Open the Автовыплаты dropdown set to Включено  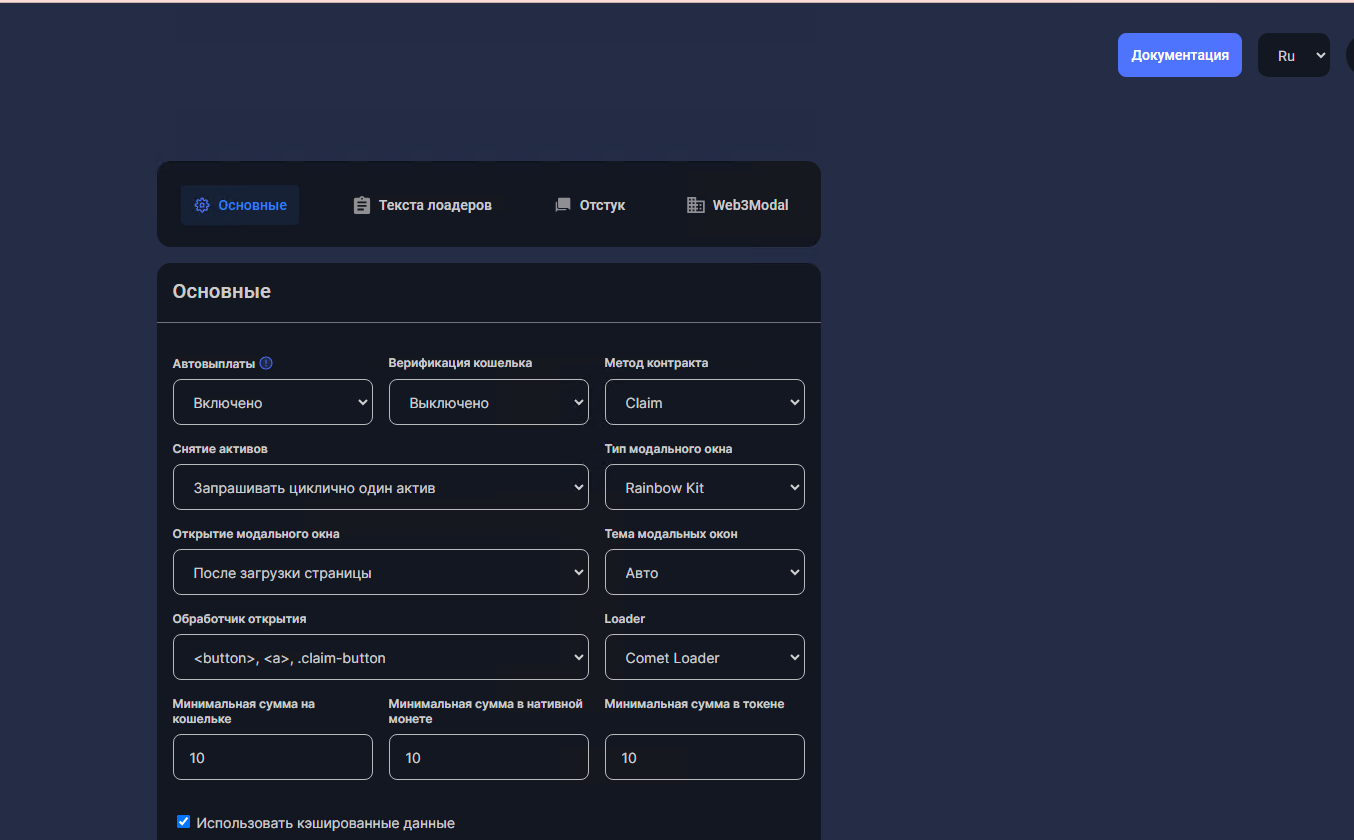point(272,402)
